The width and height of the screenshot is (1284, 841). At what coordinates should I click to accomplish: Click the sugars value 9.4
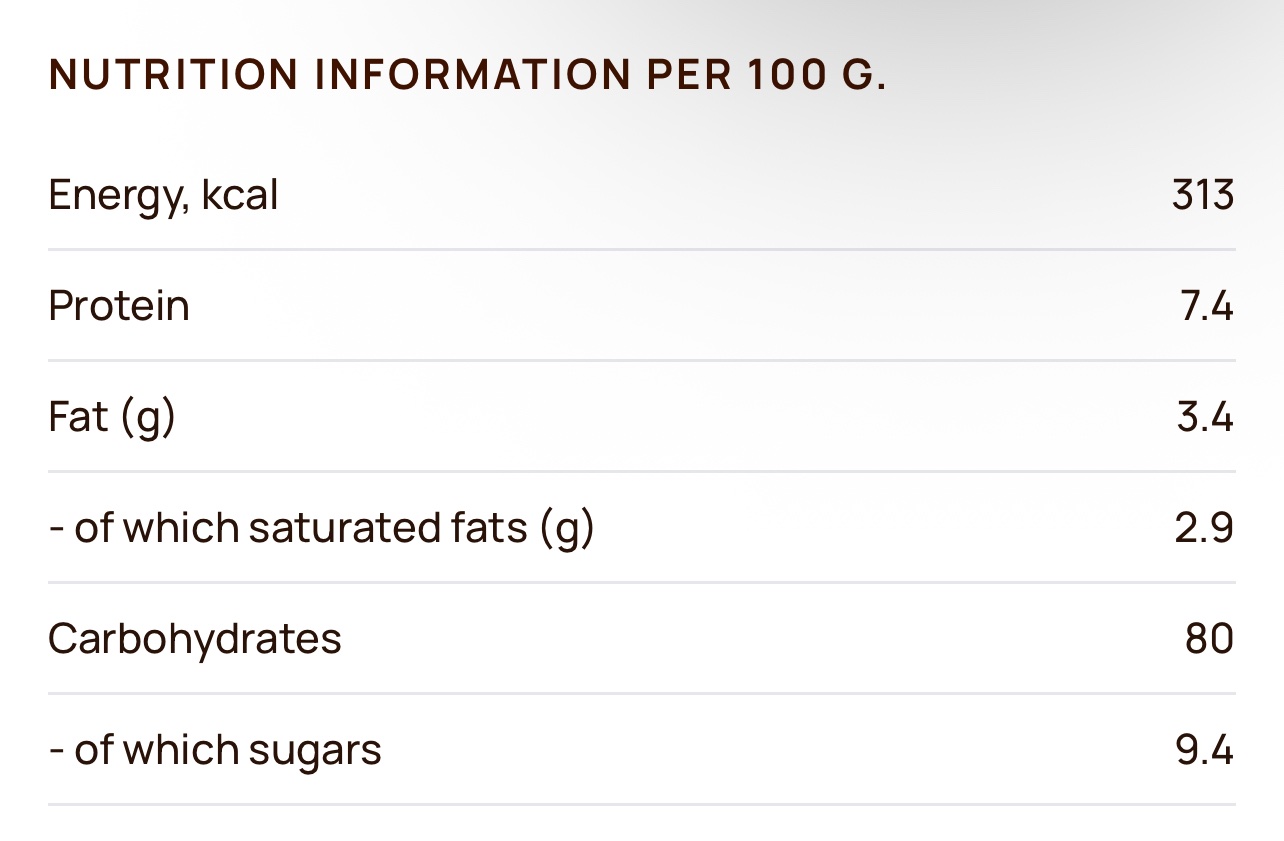tap(1205, 749)
